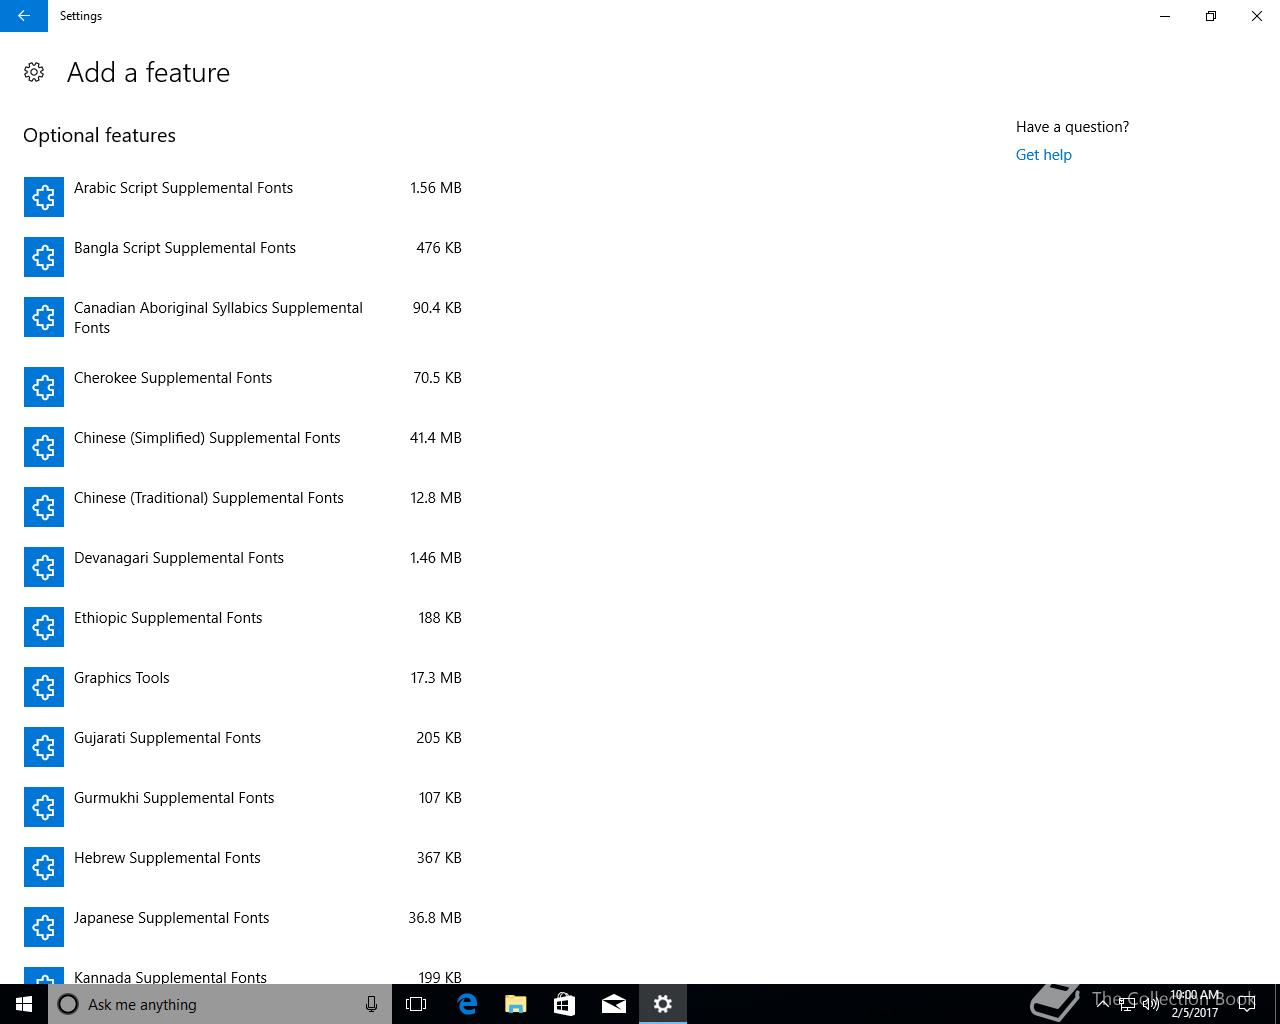Click the Gujarati Supplemental Fonts puzzle icon
1280x1024 pixels.
click(x=44, y=747)
